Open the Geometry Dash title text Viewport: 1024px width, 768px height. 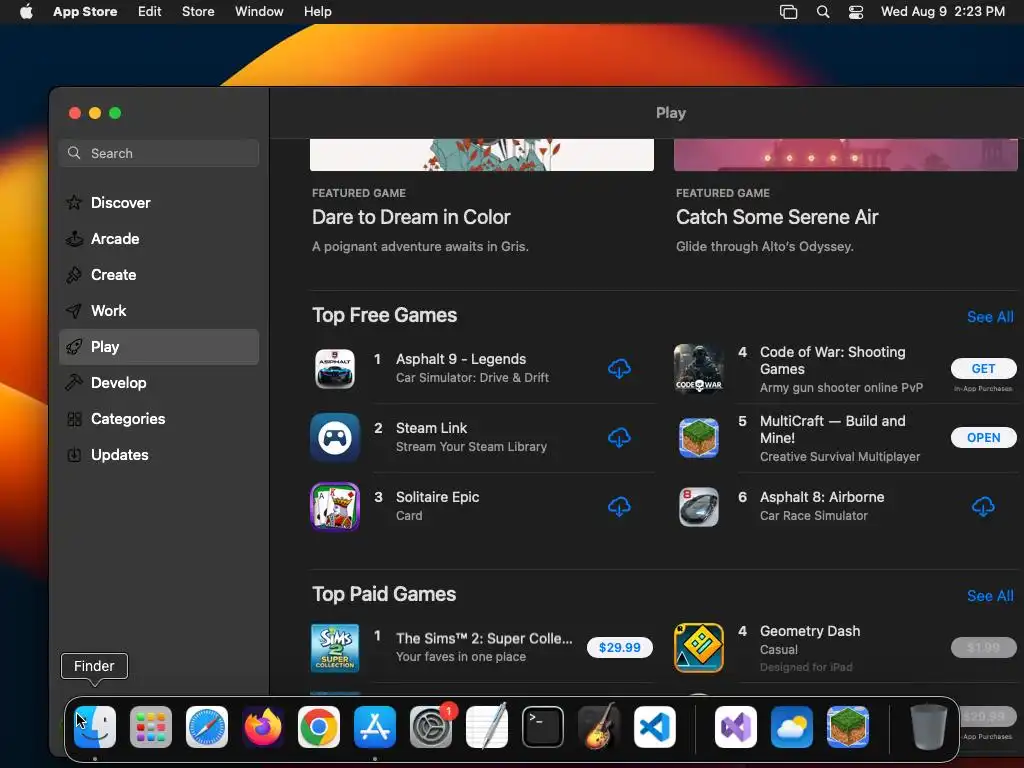pos(810,631)
